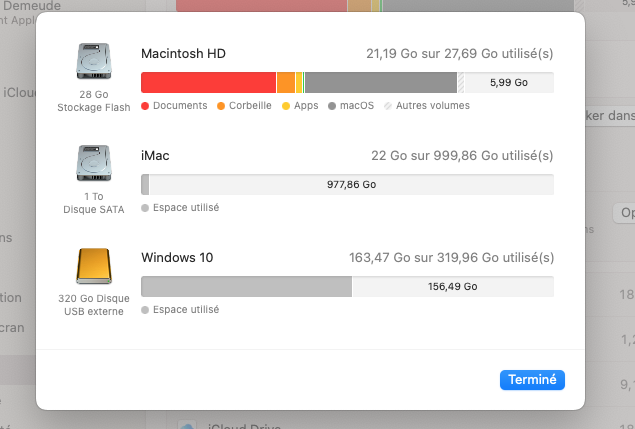The width and height of the screenshot is (635, 429).
Task: Select the red Documents segment of storage bar
Action: coord(208,83)
